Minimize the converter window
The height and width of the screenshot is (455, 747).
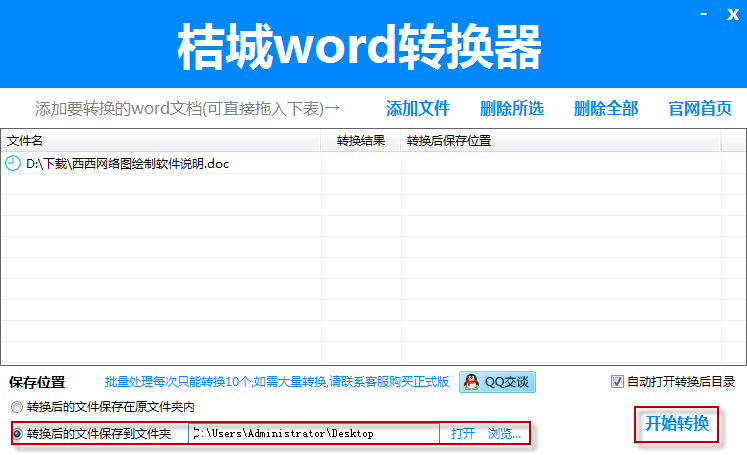[705, 14]
